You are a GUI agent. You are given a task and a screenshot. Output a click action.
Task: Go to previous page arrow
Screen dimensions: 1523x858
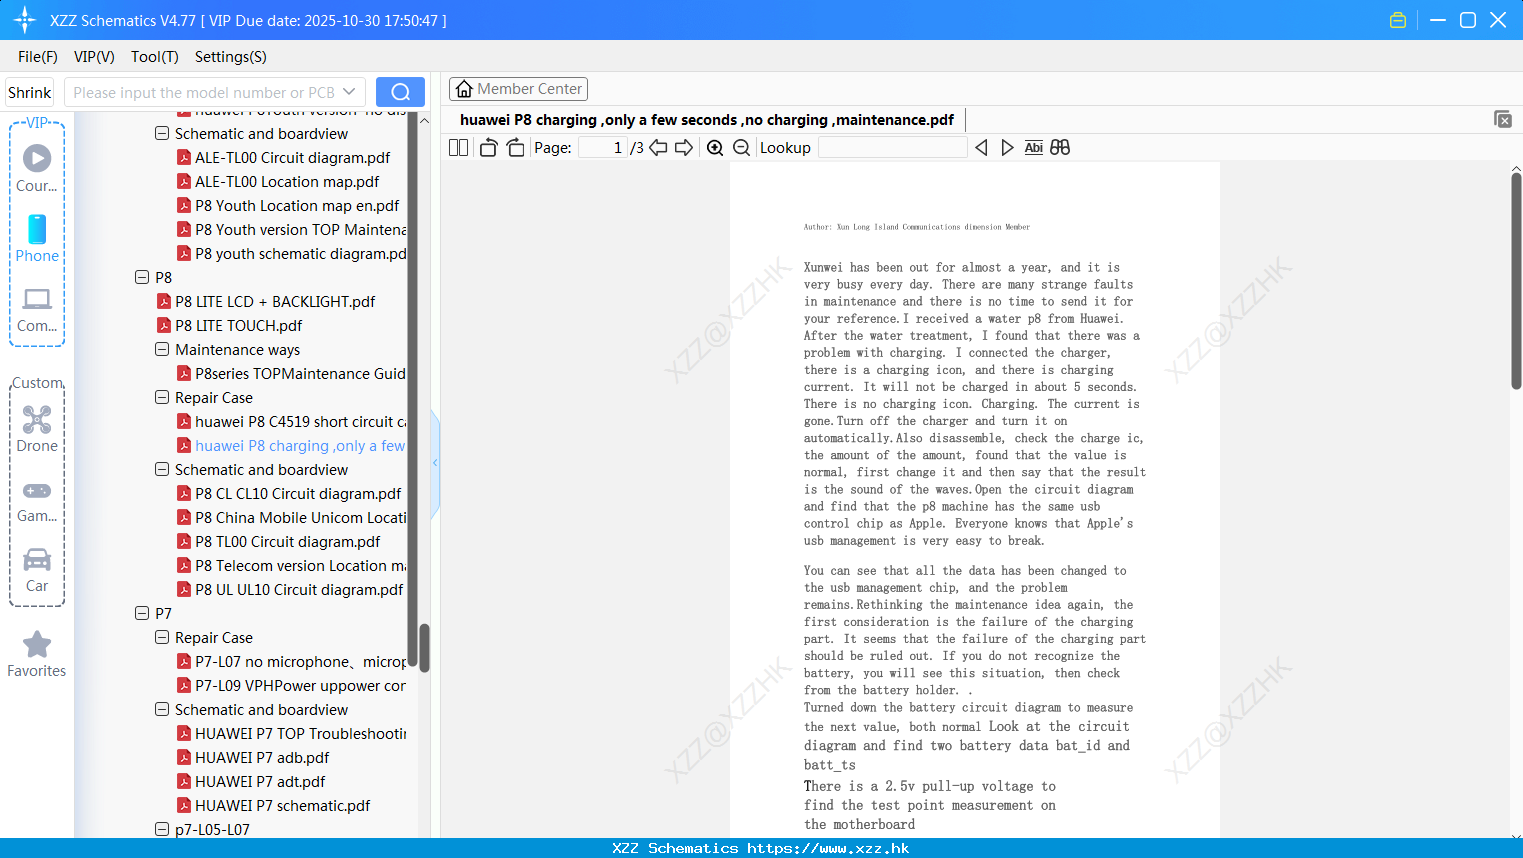(658, 148)
